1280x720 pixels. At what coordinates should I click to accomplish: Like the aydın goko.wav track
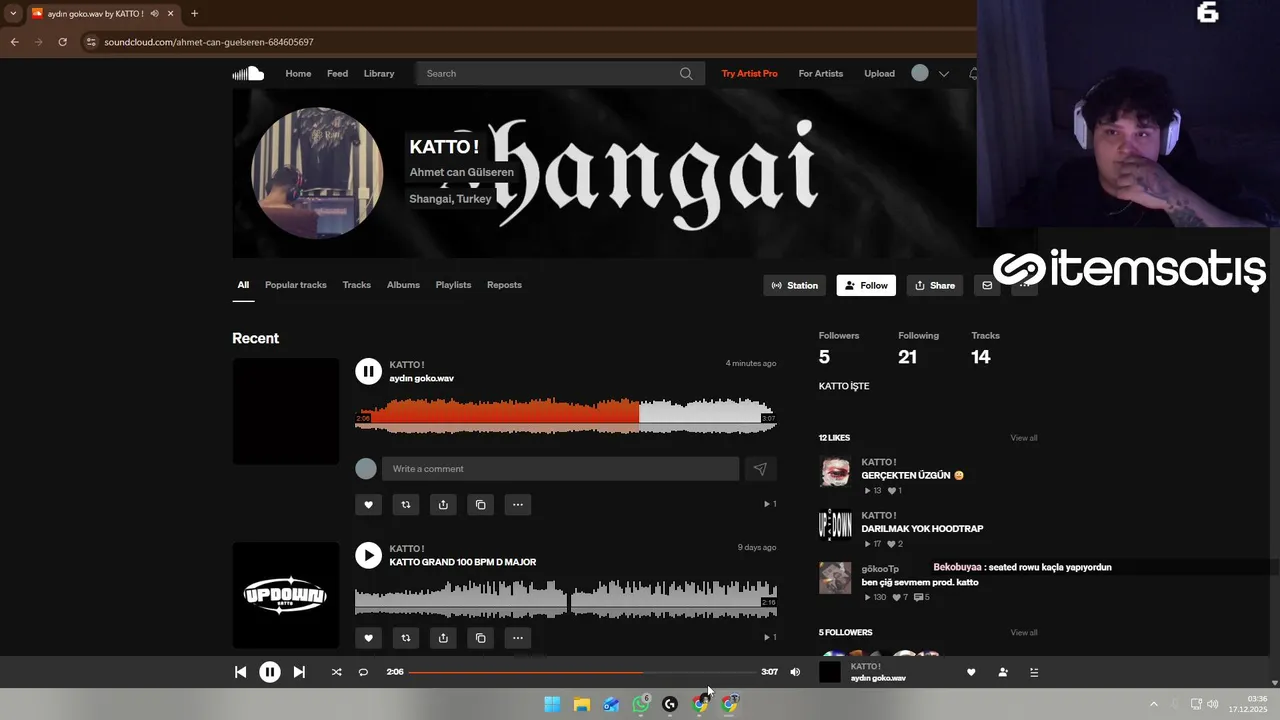(x=368, y=505)
